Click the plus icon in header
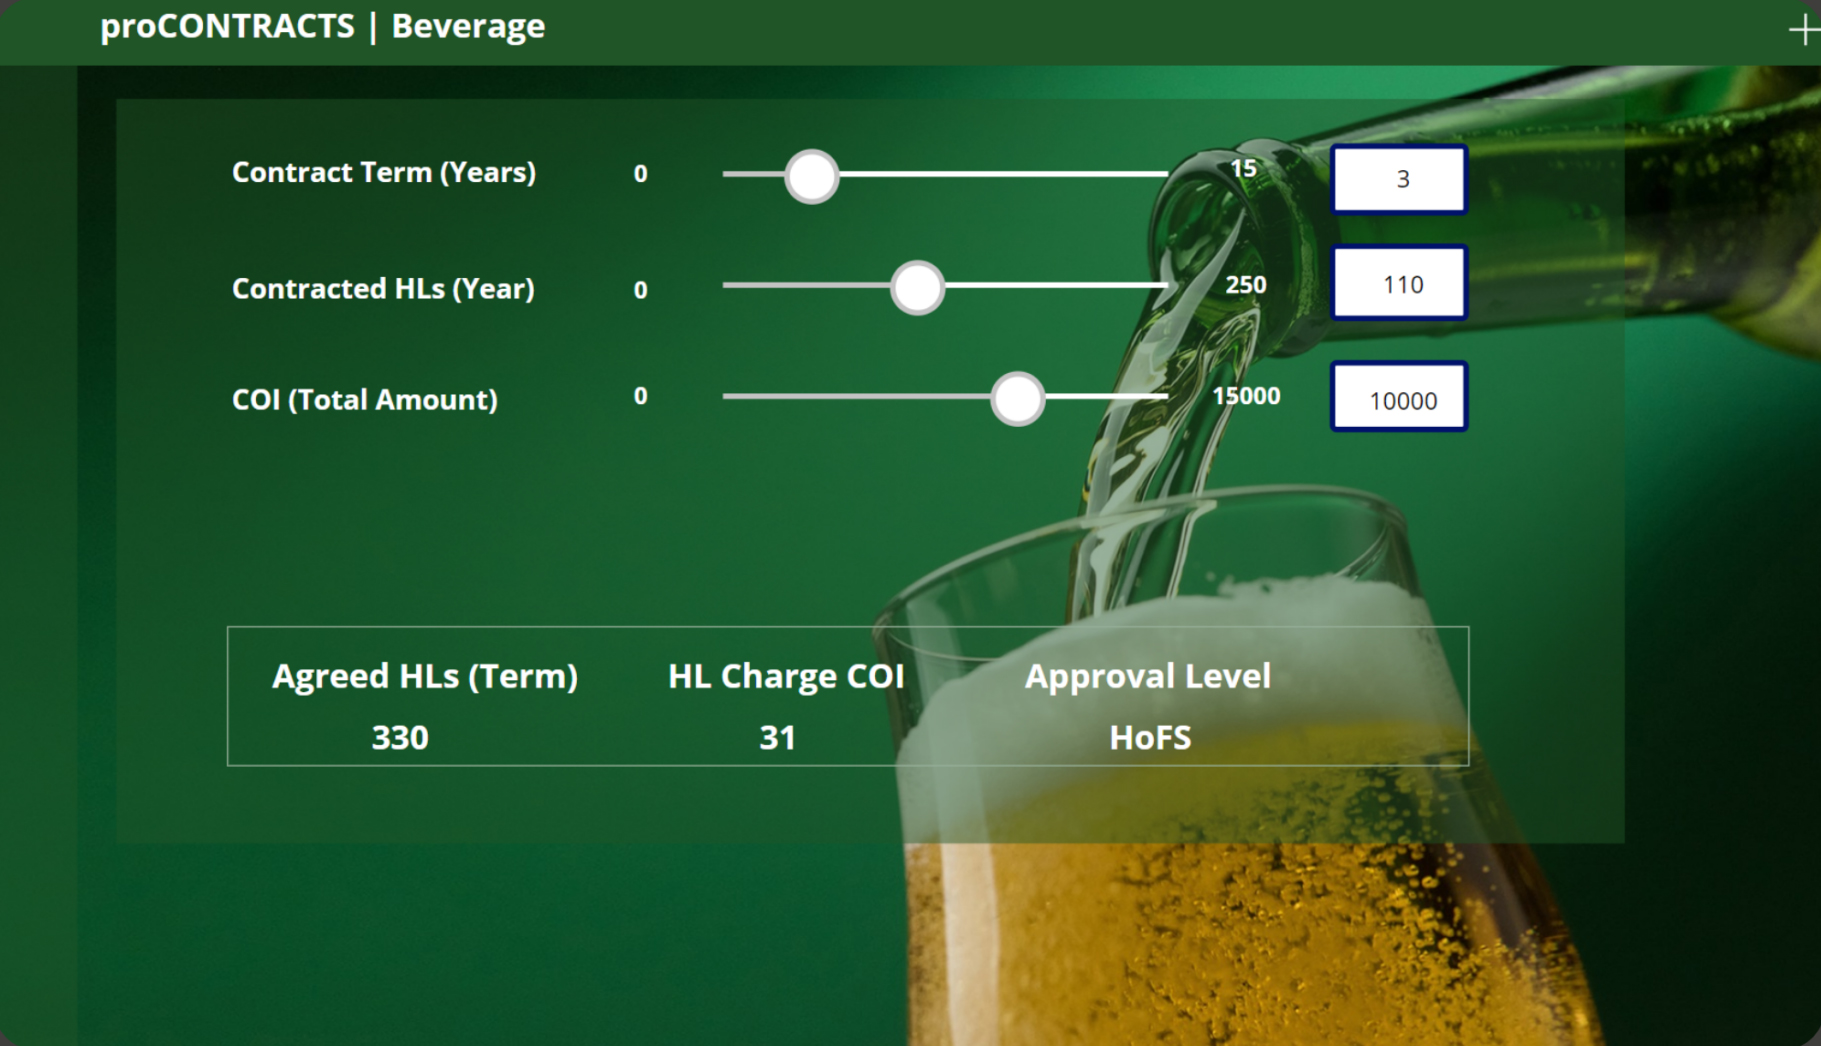The width and height of the screenshot is (1821, 1046). pos(1804,30)
